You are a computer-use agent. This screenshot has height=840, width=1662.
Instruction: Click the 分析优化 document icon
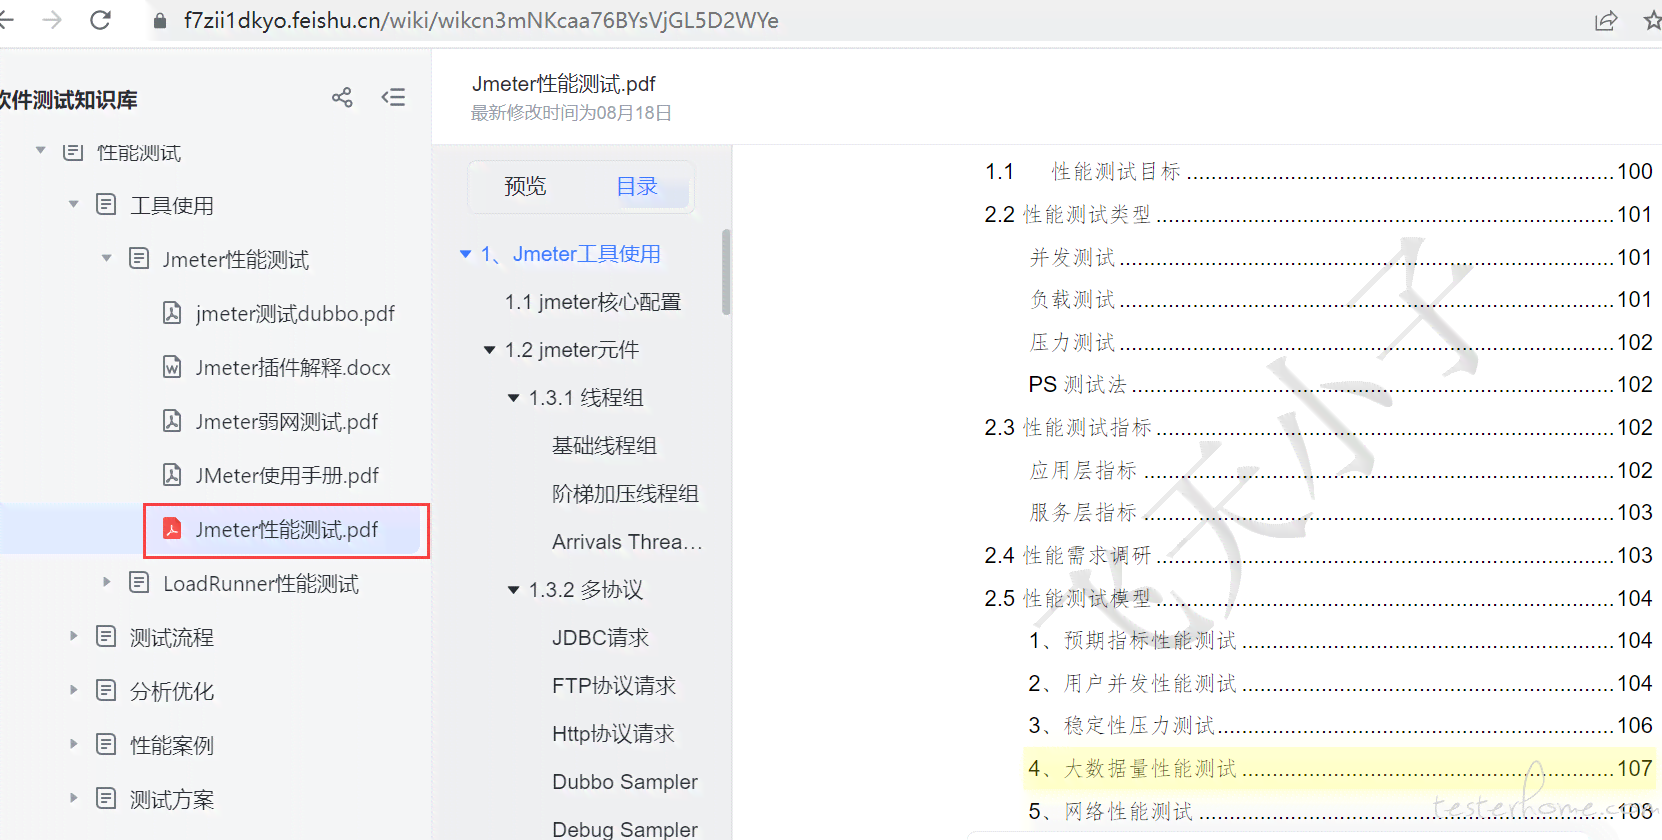tap(106, 691)
